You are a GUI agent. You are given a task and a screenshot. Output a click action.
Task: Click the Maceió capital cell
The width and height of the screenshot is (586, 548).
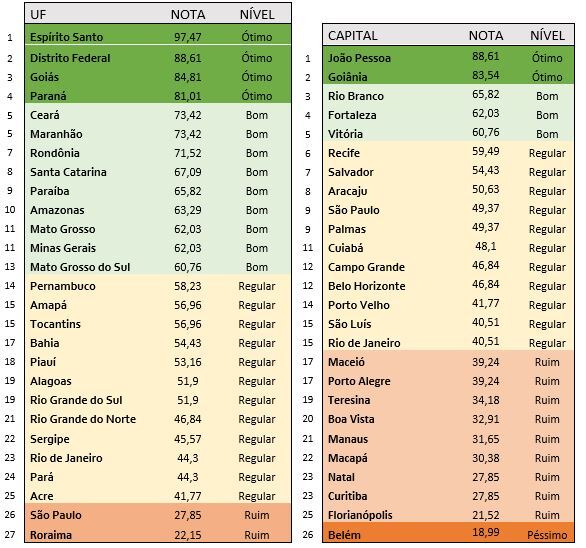click(346, 362)
